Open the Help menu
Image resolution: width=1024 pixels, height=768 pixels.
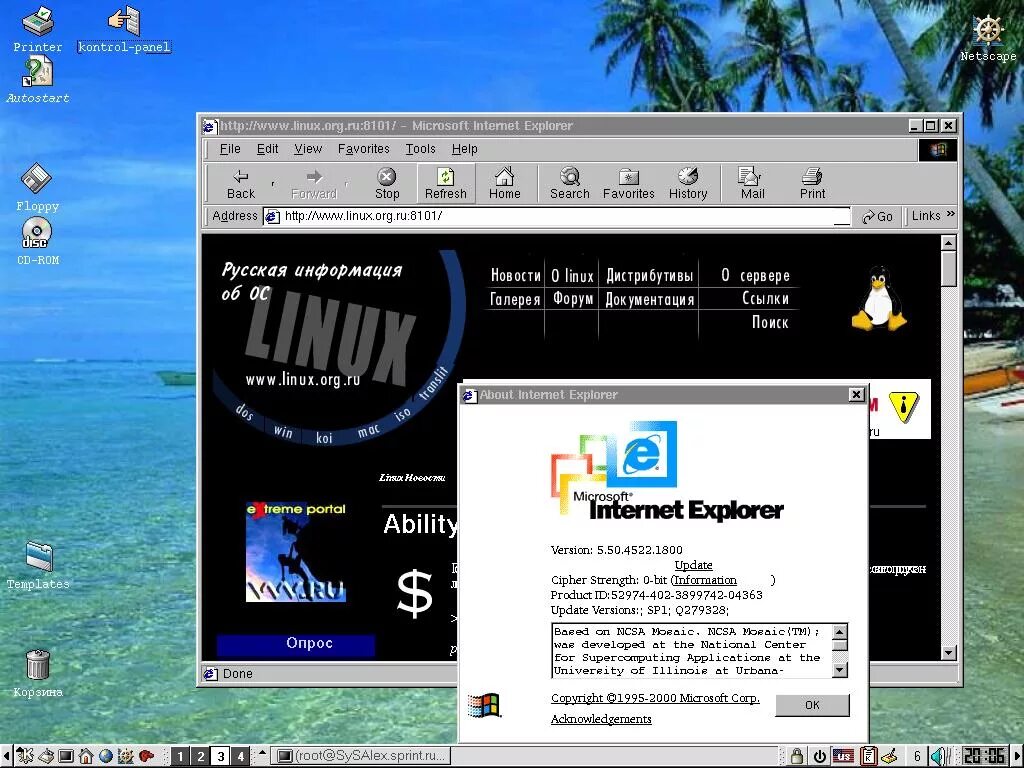tap(464, 149)
